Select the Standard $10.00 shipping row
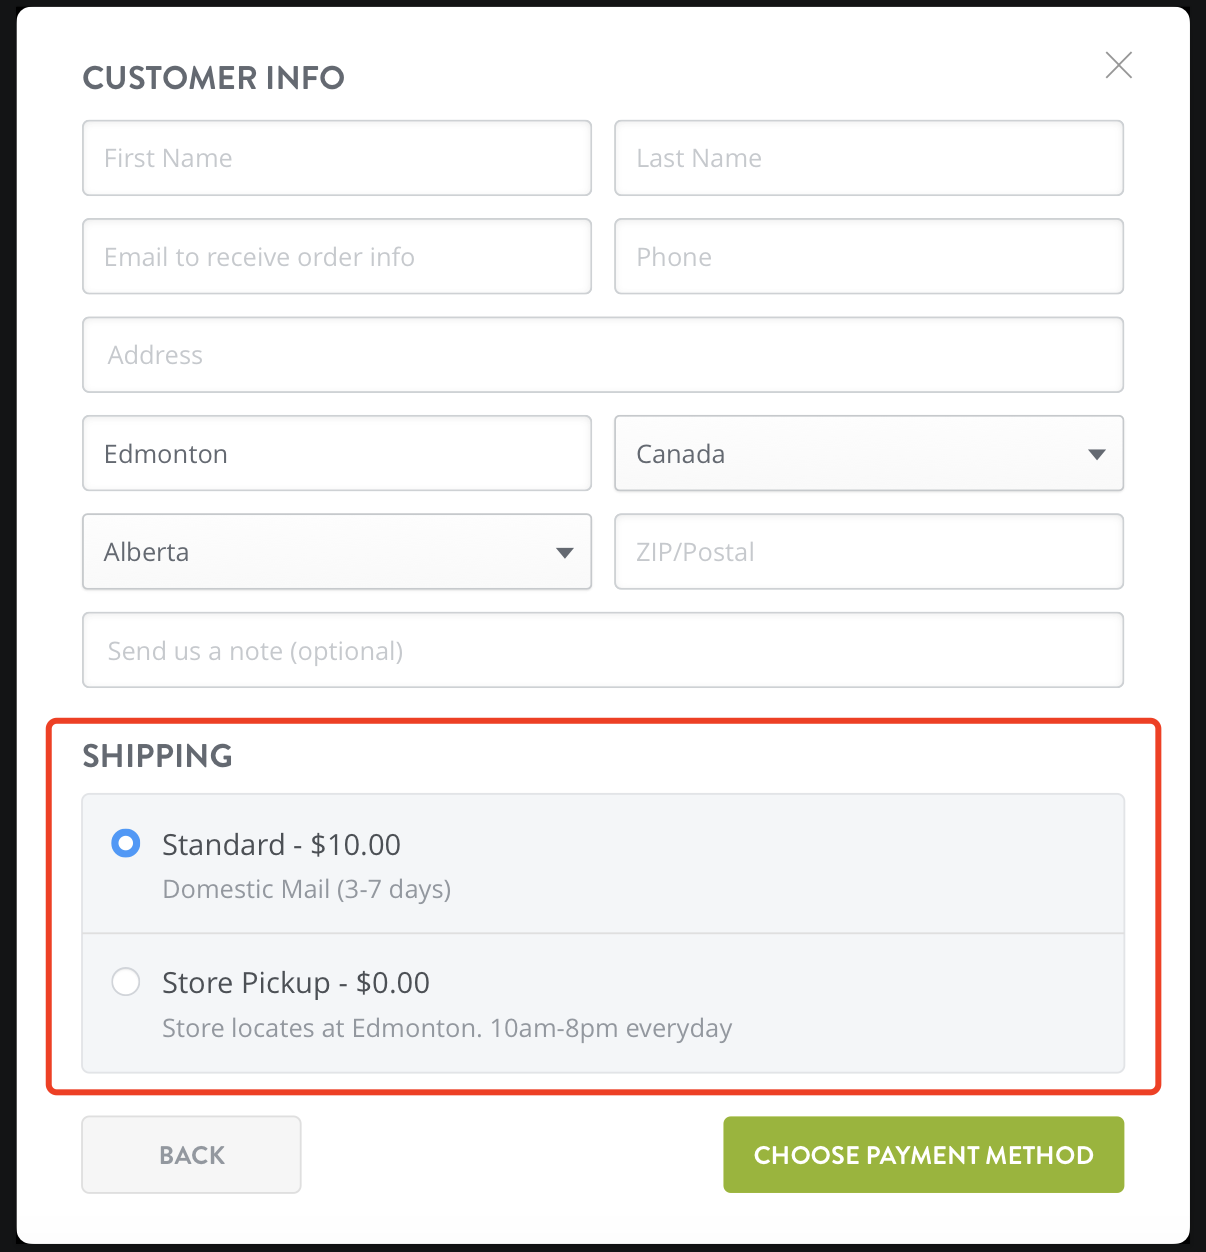Viewport: 1206px width, 1252px height. (602, 864)
